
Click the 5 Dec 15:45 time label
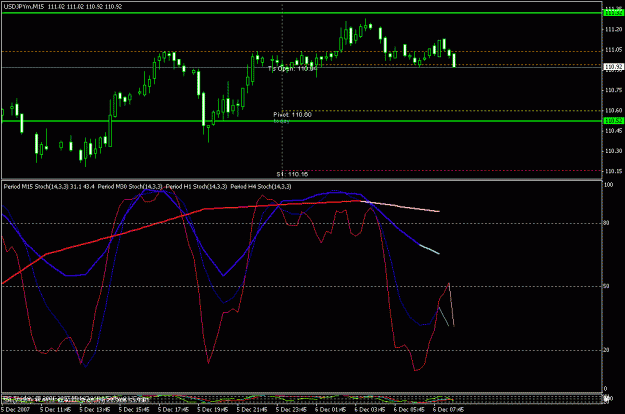134,410
